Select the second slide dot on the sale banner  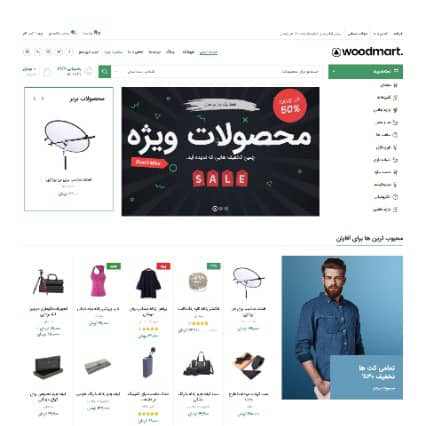pyautogui.click(x=221, y=209)
